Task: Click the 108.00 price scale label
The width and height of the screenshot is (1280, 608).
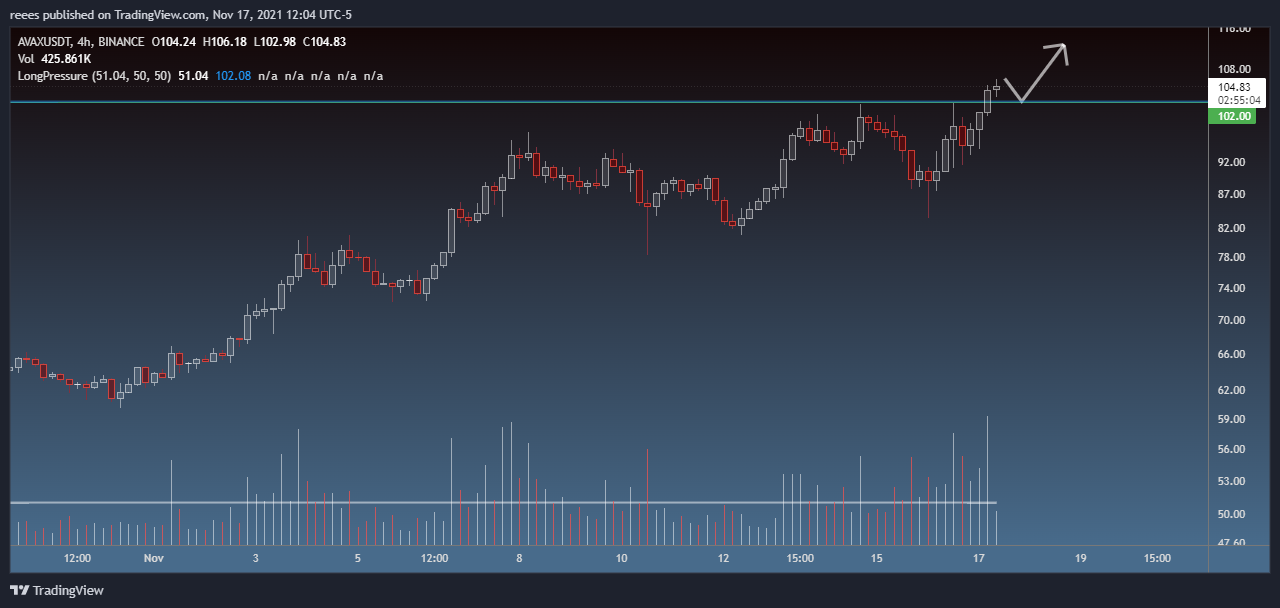Action: tap(1234, 69)
